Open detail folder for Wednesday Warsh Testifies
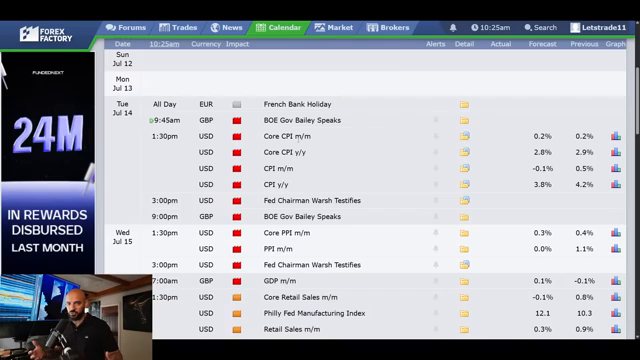 [x=464, y=265]
